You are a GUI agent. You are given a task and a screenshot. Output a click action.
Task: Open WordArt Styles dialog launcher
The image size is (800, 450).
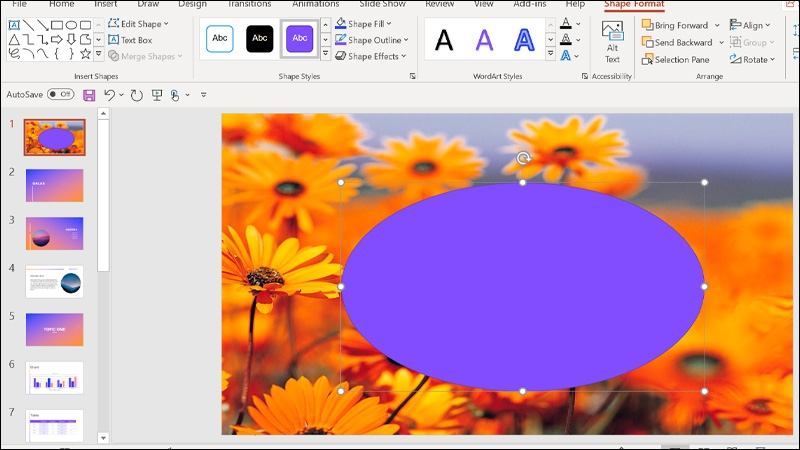coord(585,77)
